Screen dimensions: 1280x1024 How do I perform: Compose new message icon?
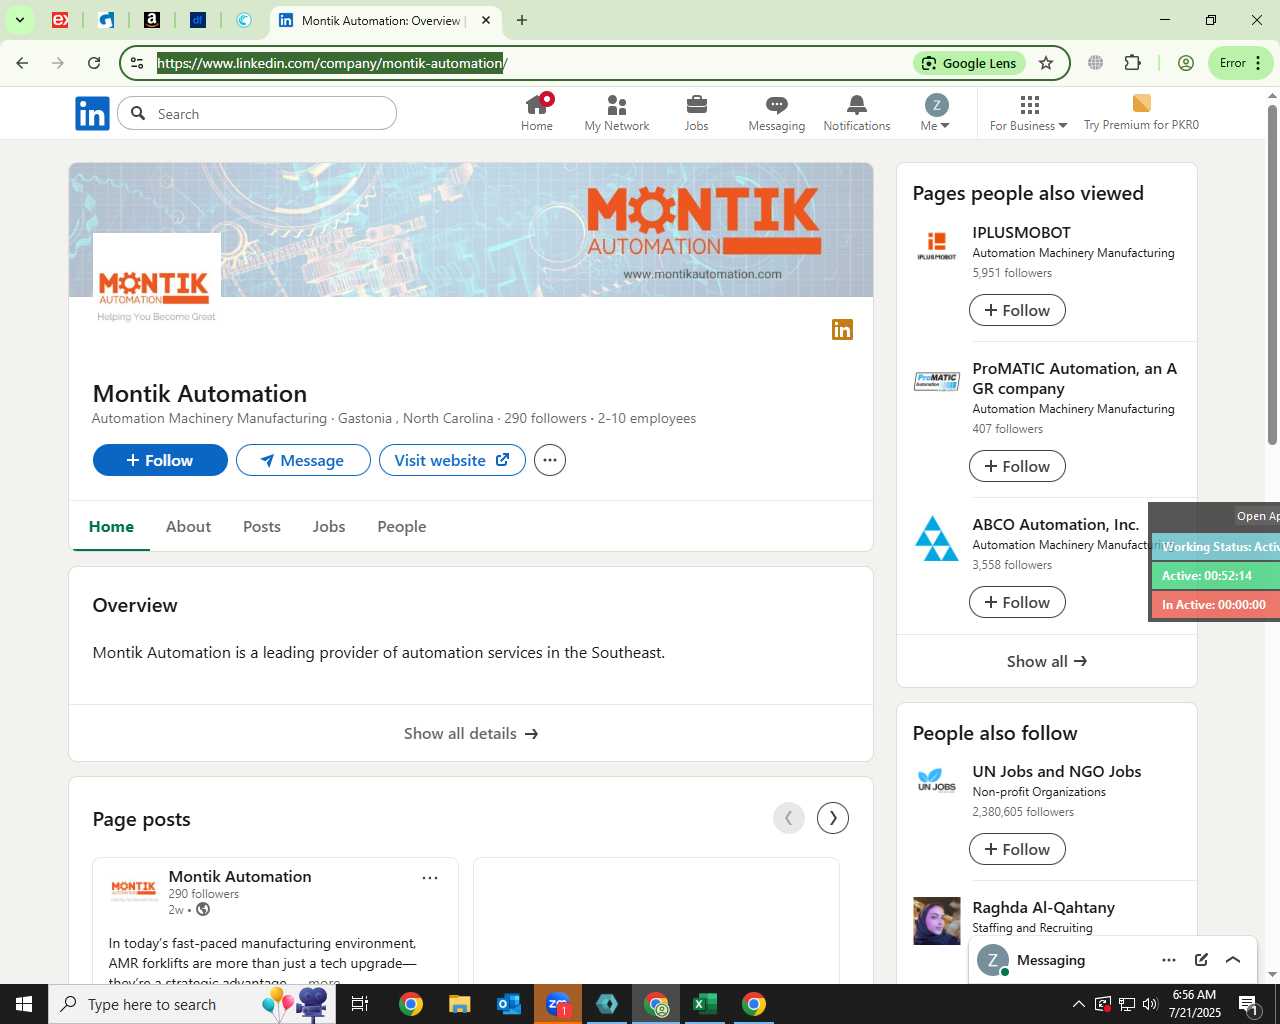click(x=1201, y=960)
